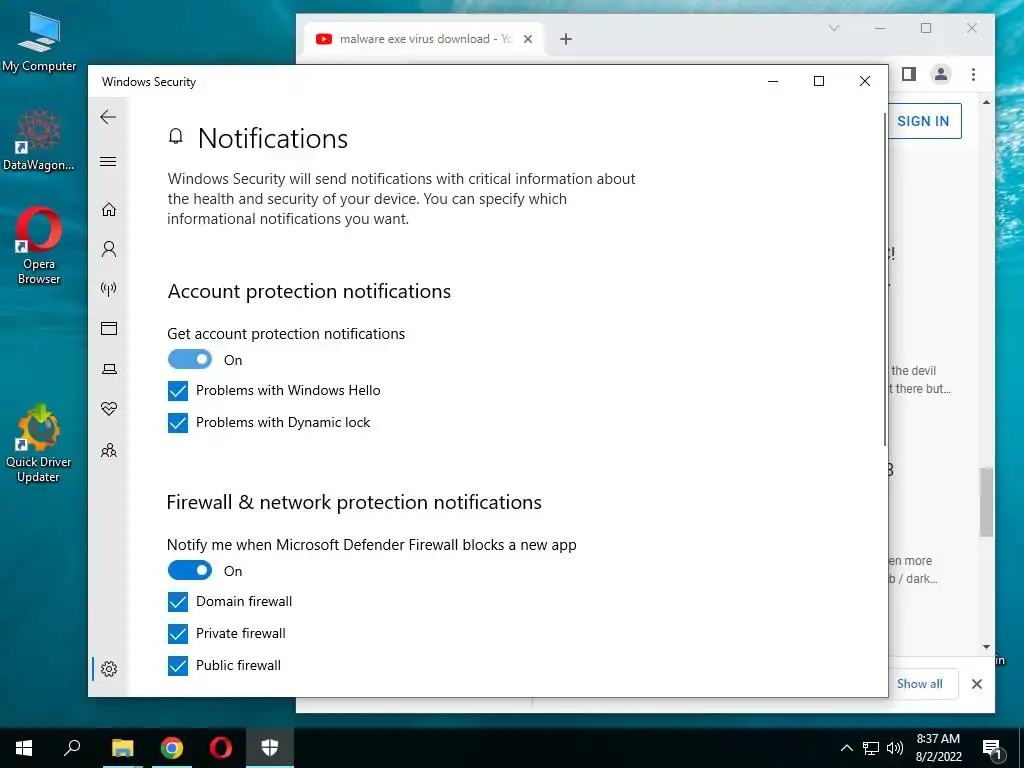The height and width of the screenshot is (768, 1024).
Task: Minimize the Windows Security window
Action: (773, 82)
